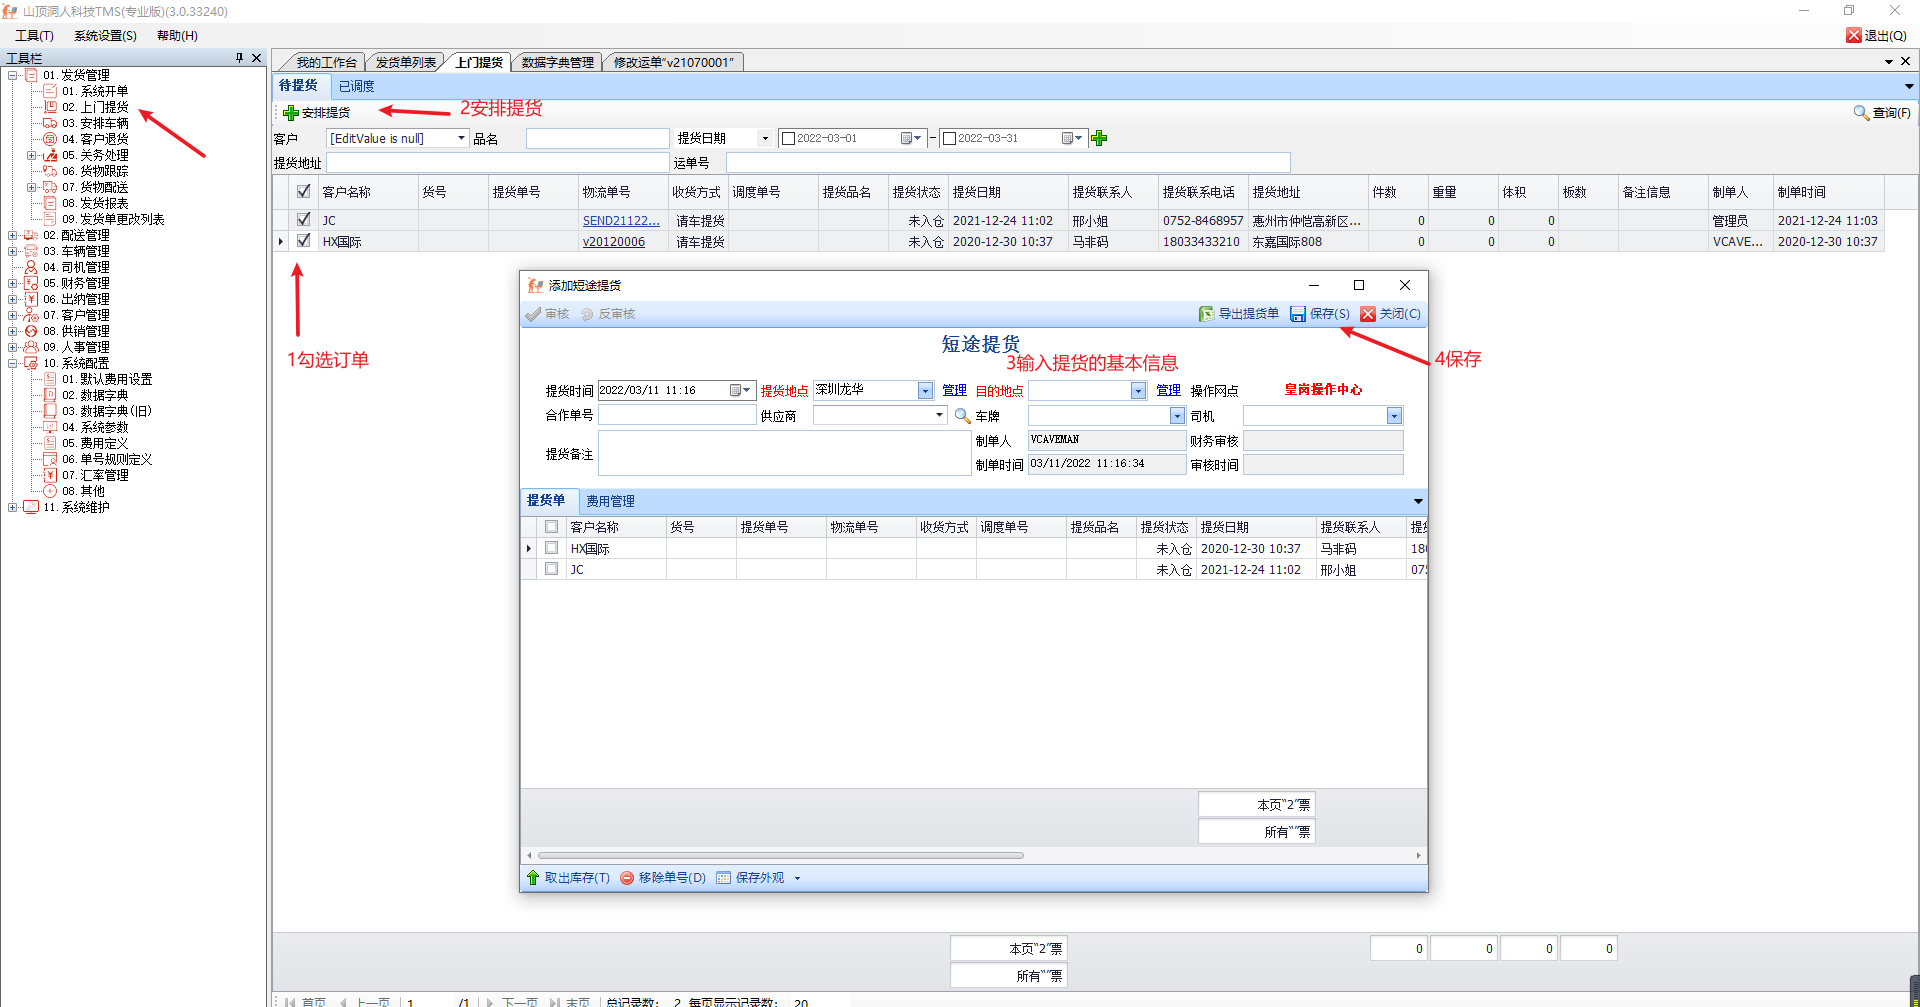1920x1007 pixels.
Task: Click the green plus icon after date range
Action: point(1099,138)
